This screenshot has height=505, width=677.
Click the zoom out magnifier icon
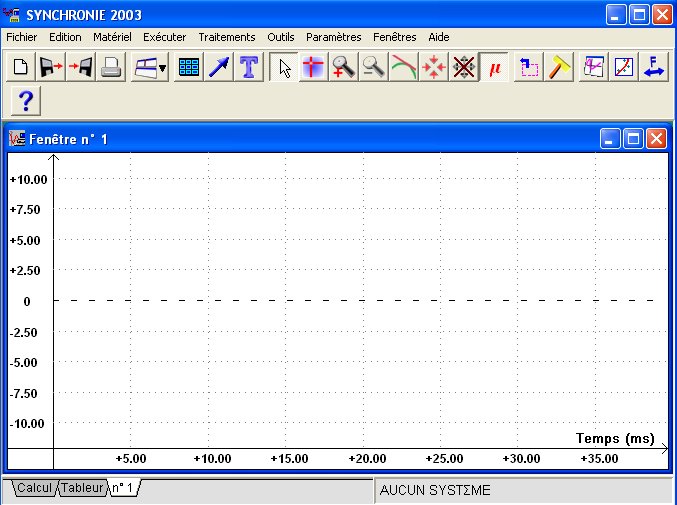point(374,68)
